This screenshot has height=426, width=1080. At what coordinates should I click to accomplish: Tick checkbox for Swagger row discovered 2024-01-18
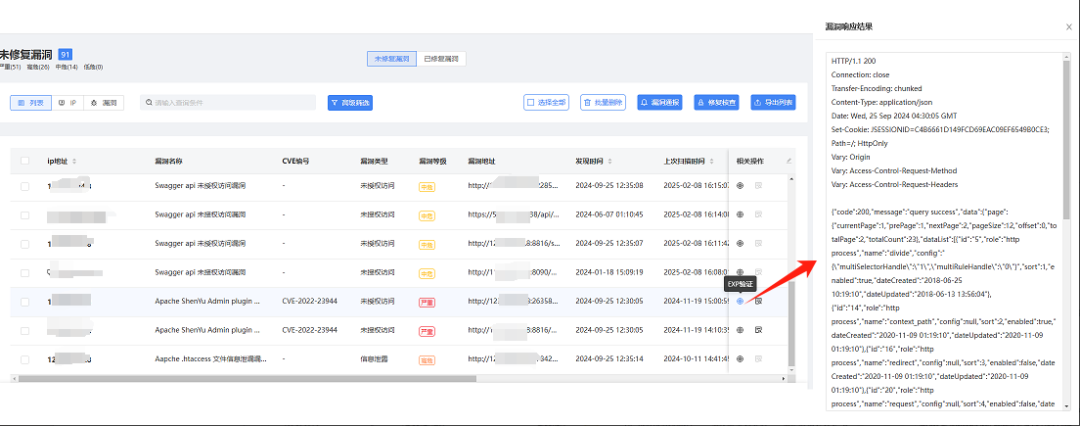(25, 273)
